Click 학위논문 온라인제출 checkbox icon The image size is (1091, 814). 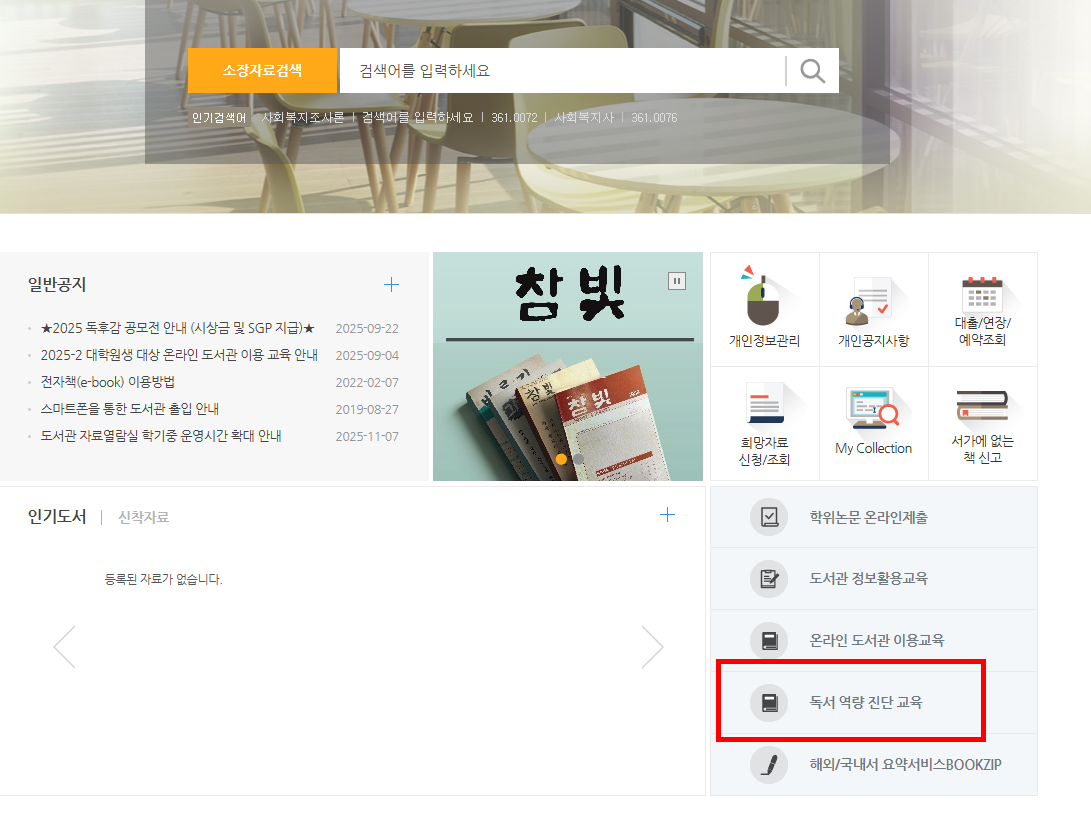[x=769, y=517]
